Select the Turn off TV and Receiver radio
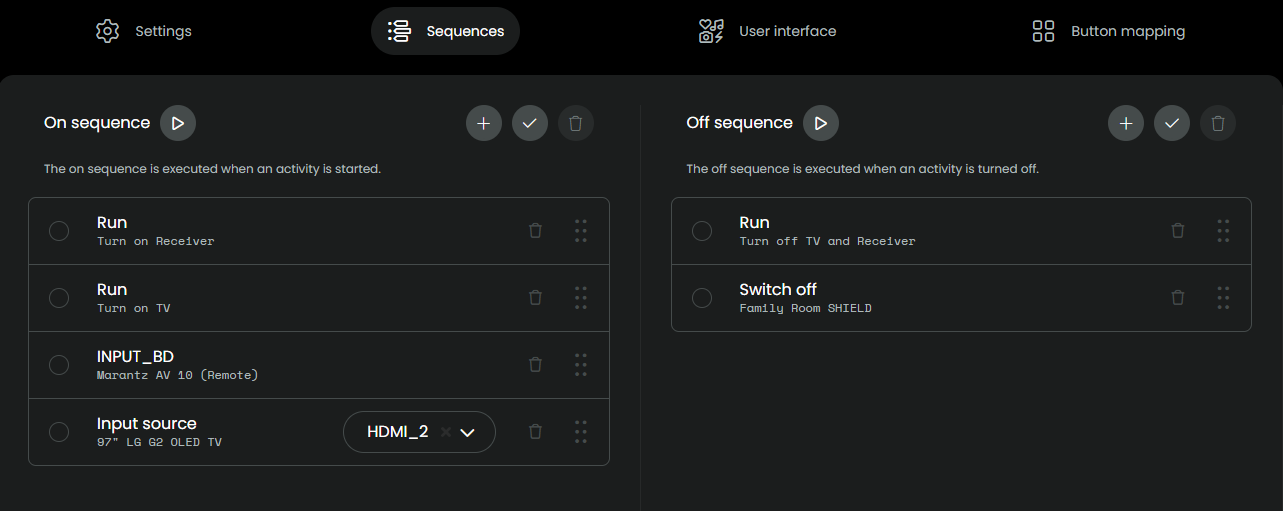 702,231
